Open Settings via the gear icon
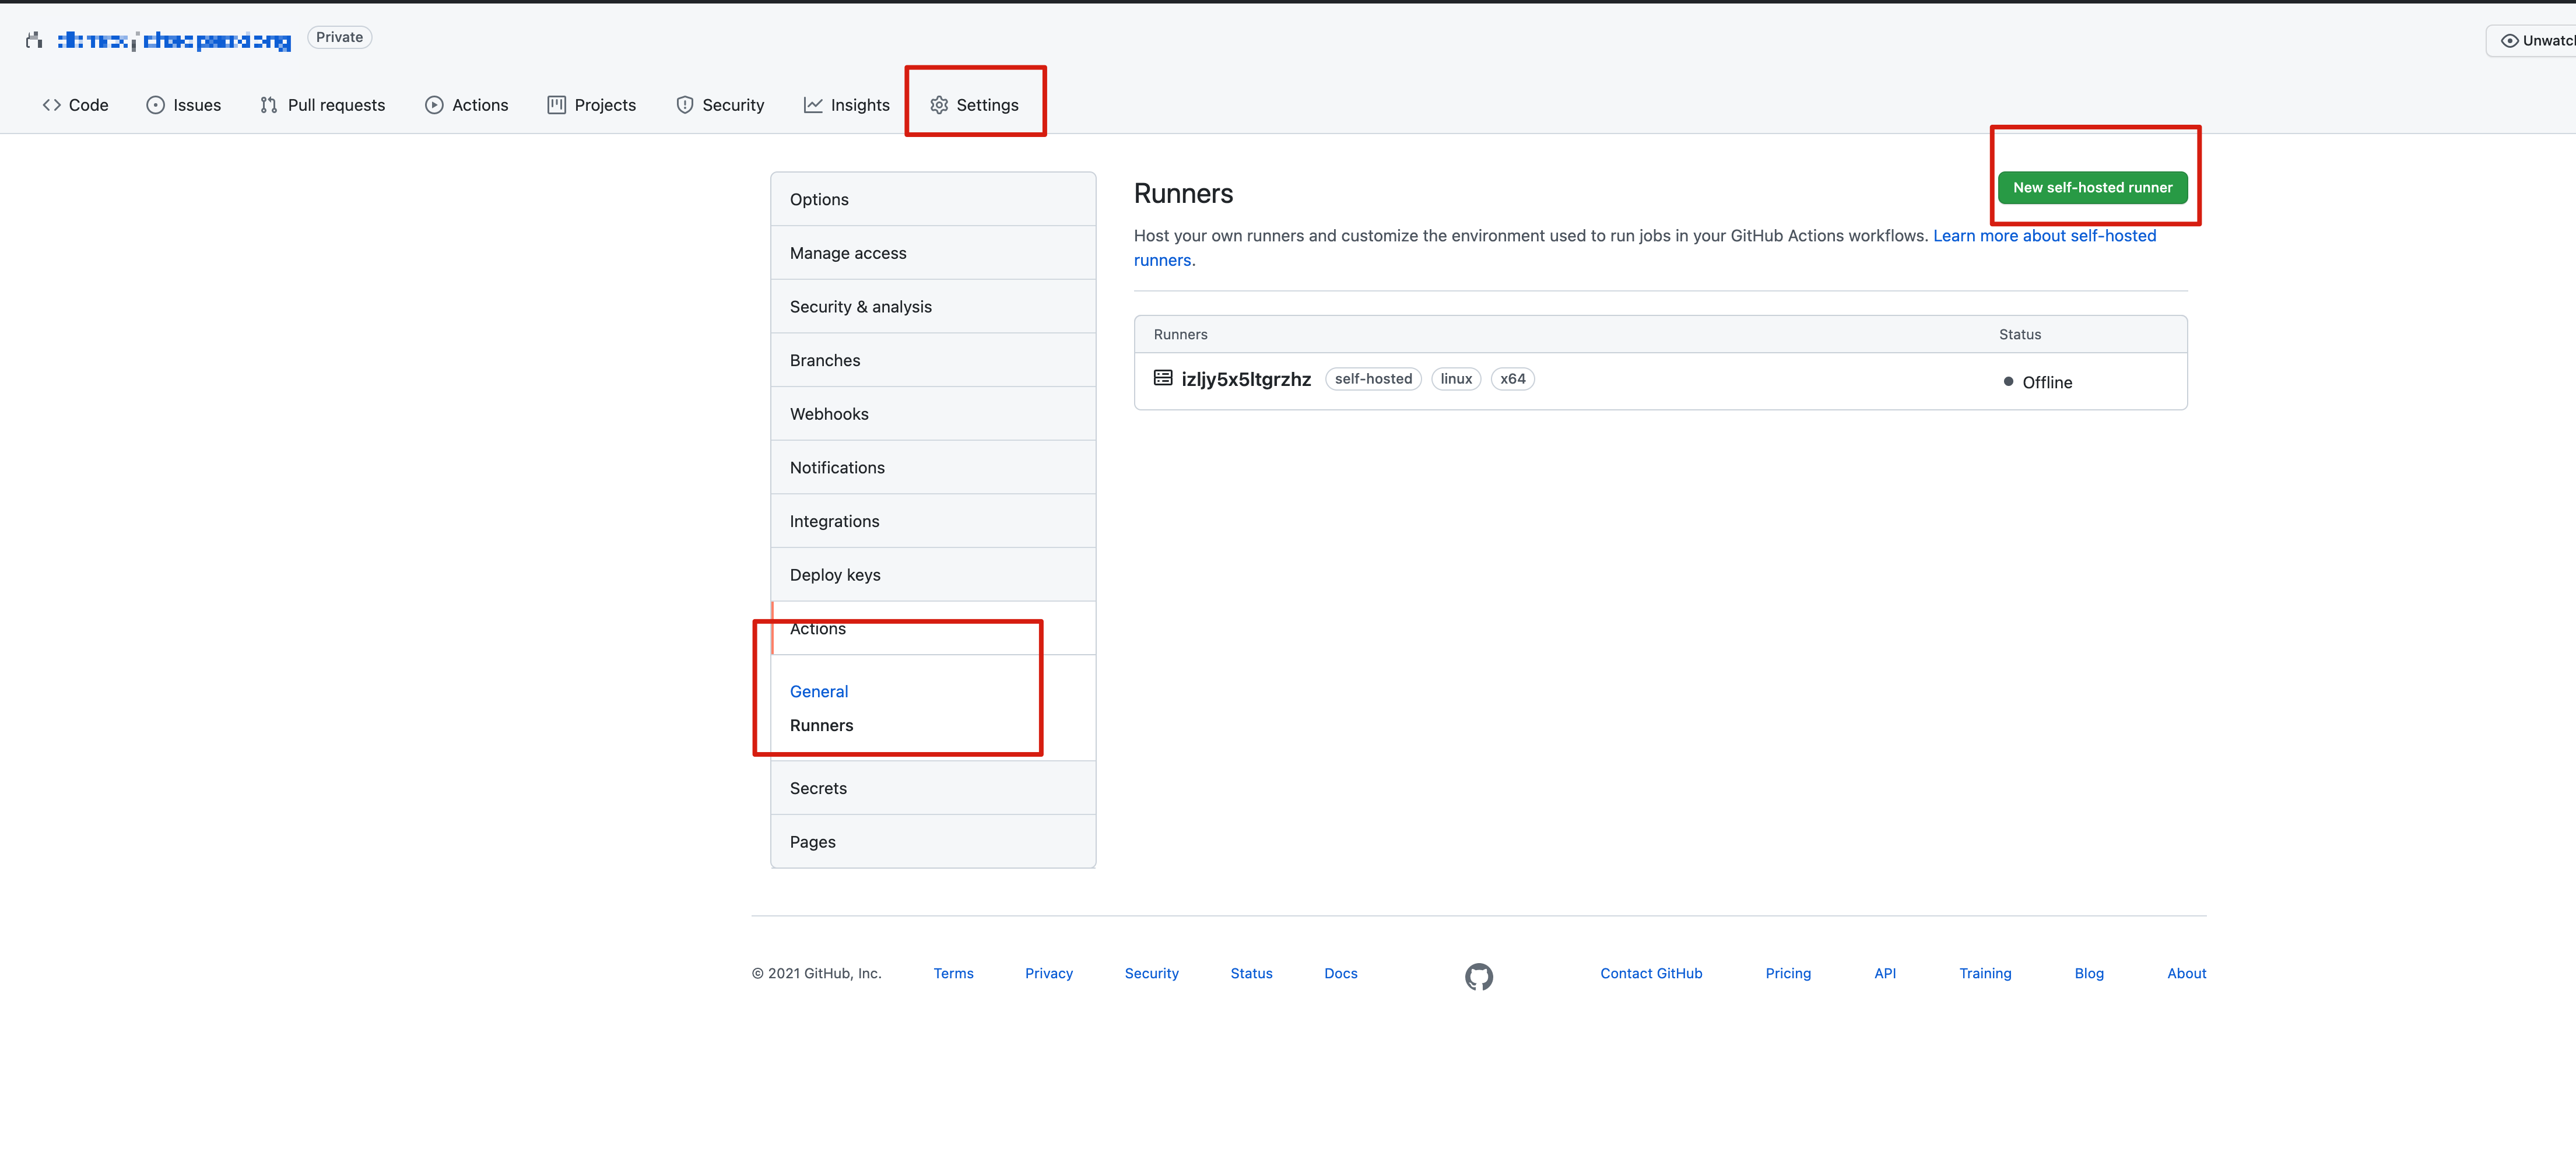2576x1152 pixels. click(x=939, y=104)
